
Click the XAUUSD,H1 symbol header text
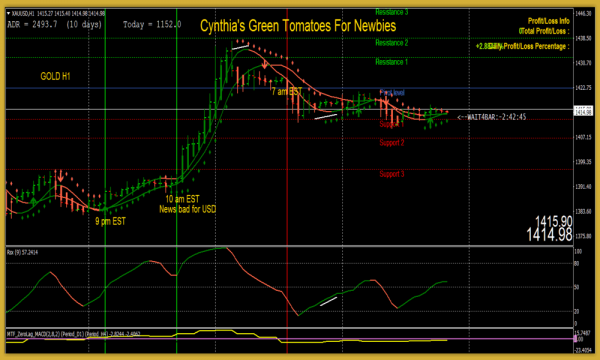(23, 13)
